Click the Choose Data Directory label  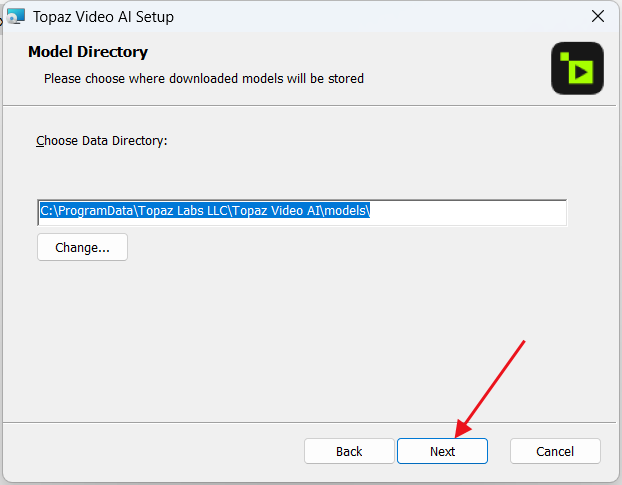click(x=102, y=141)
